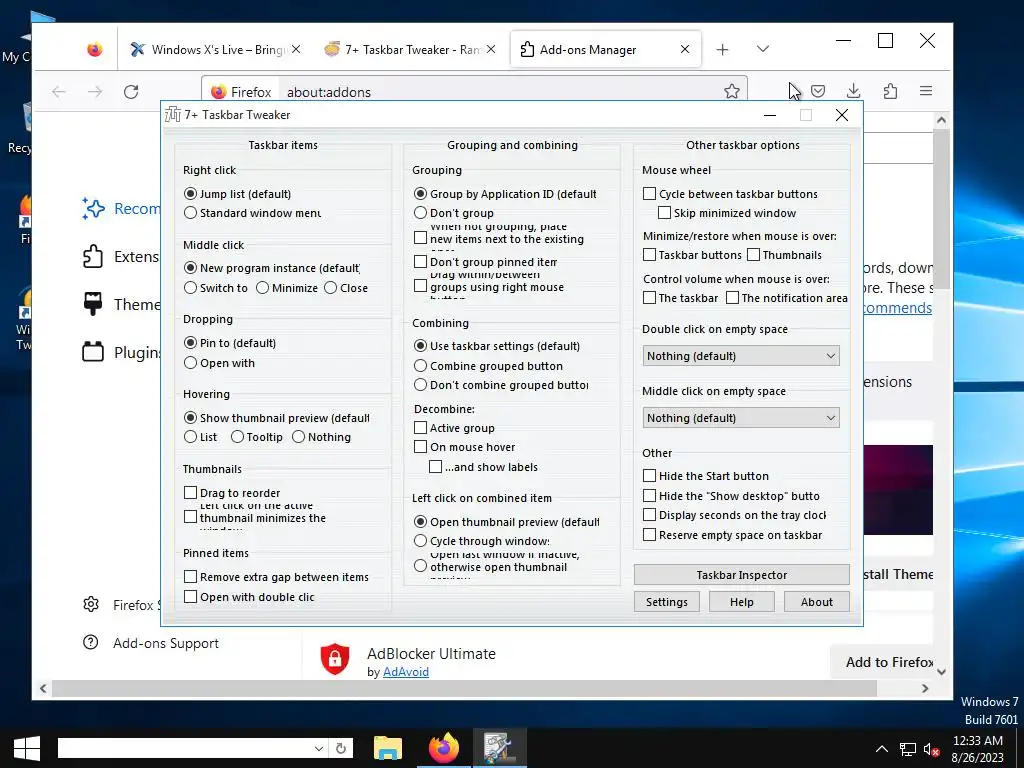Select Dropping Open with option
Viewport: 1024px width, 768px height.
click(x=190, y=363)
